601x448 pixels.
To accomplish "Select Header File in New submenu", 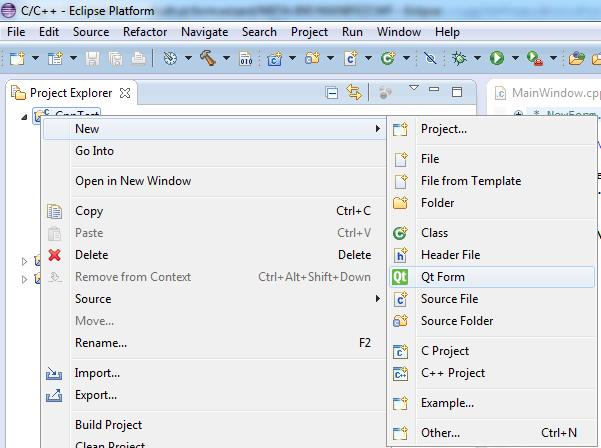I will pos(492,255).
